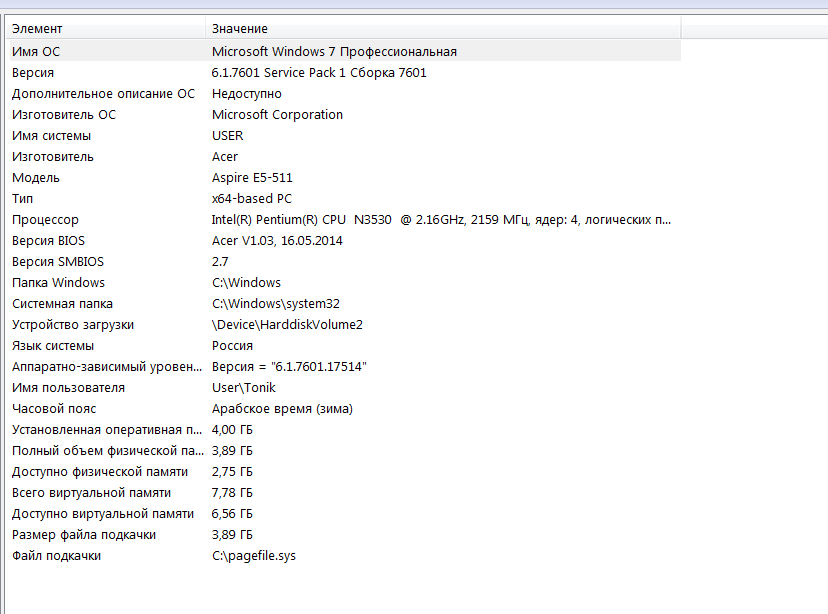Click the "Имя пользователя" row

68,388
